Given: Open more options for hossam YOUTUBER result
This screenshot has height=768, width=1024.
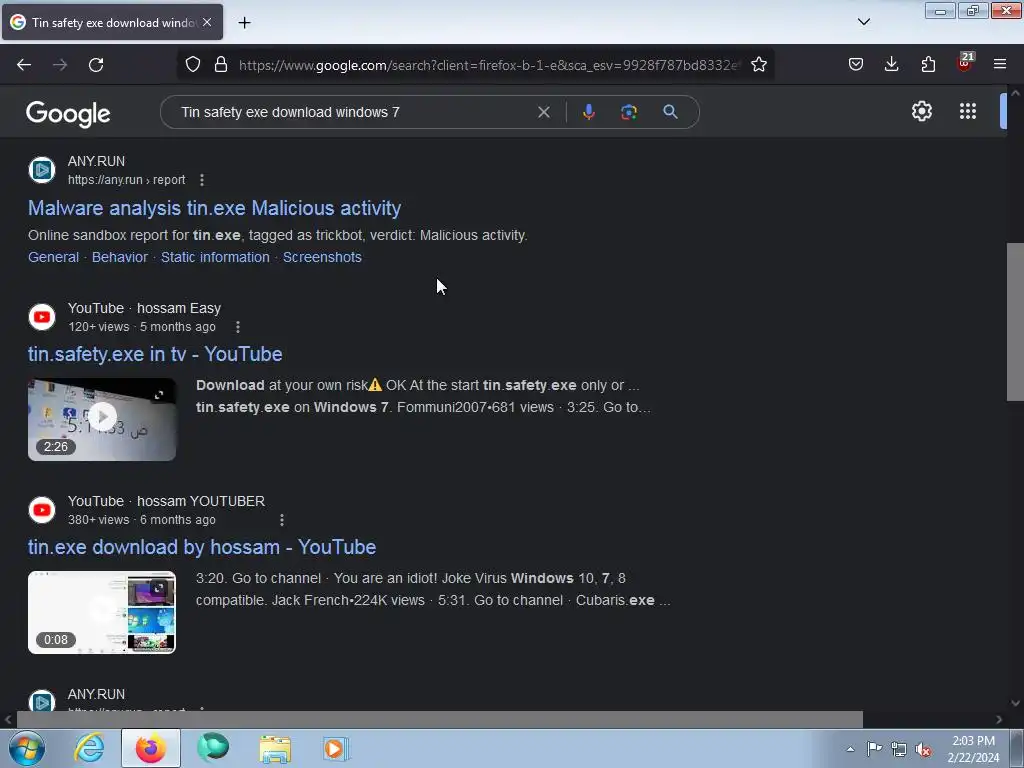Looking at the screenshot, I should coord(281,520).
